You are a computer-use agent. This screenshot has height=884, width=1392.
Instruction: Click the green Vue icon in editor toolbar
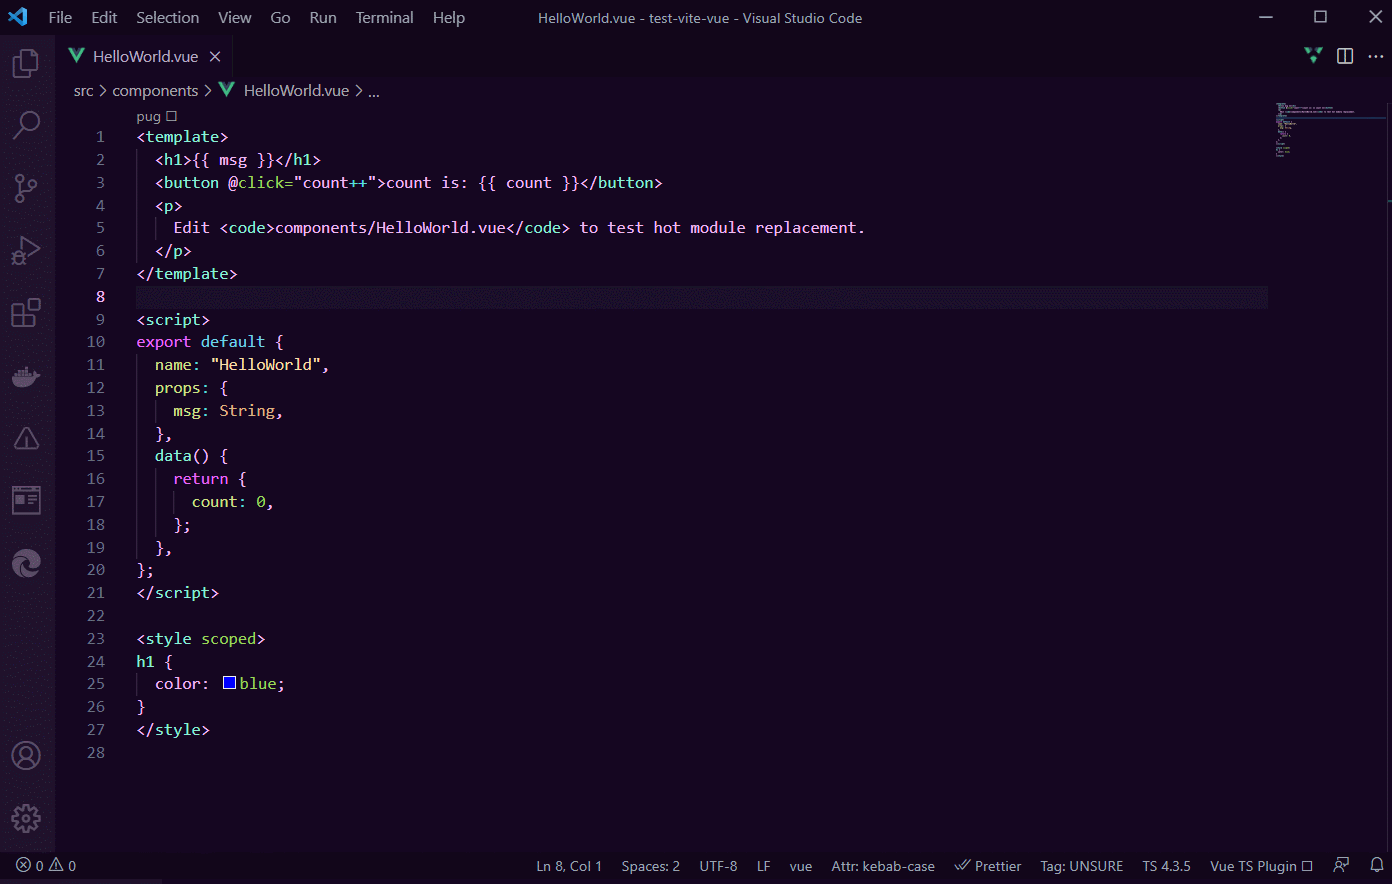tap(1314, 56)
